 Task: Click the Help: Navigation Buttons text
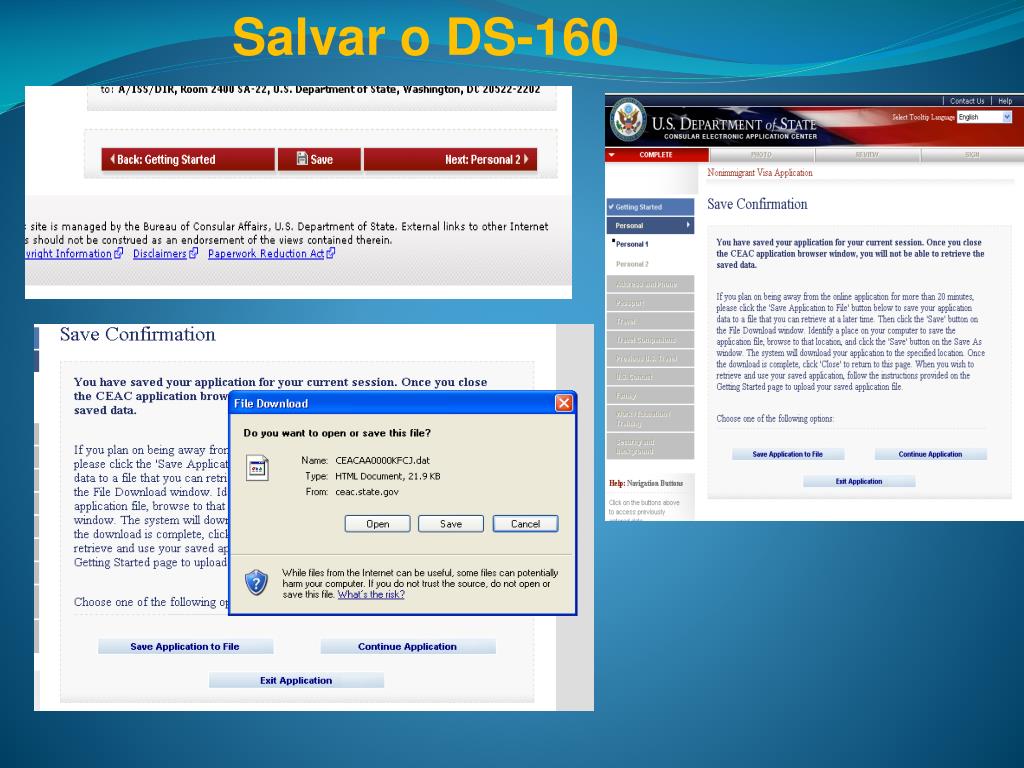pyautogui.click(x=646, y=483)
